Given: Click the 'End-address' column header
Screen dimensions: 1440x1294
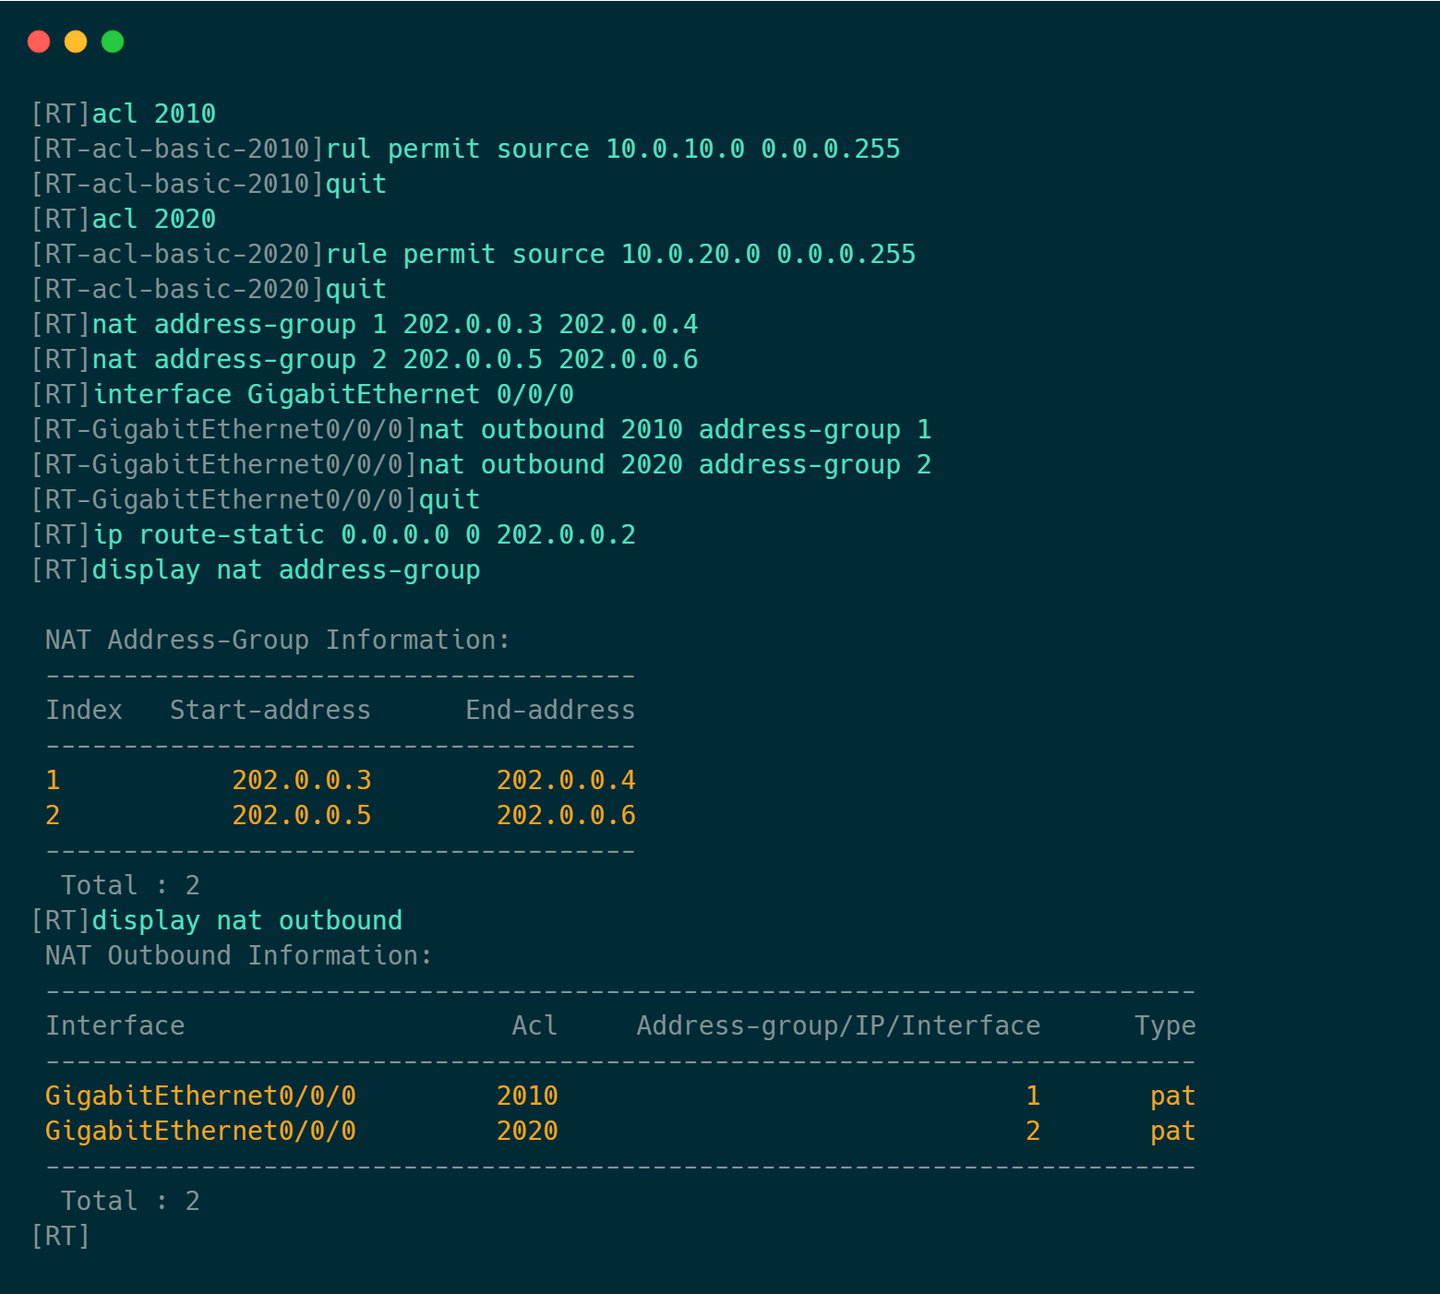Looking at the screenshot, I should point(550,710).
